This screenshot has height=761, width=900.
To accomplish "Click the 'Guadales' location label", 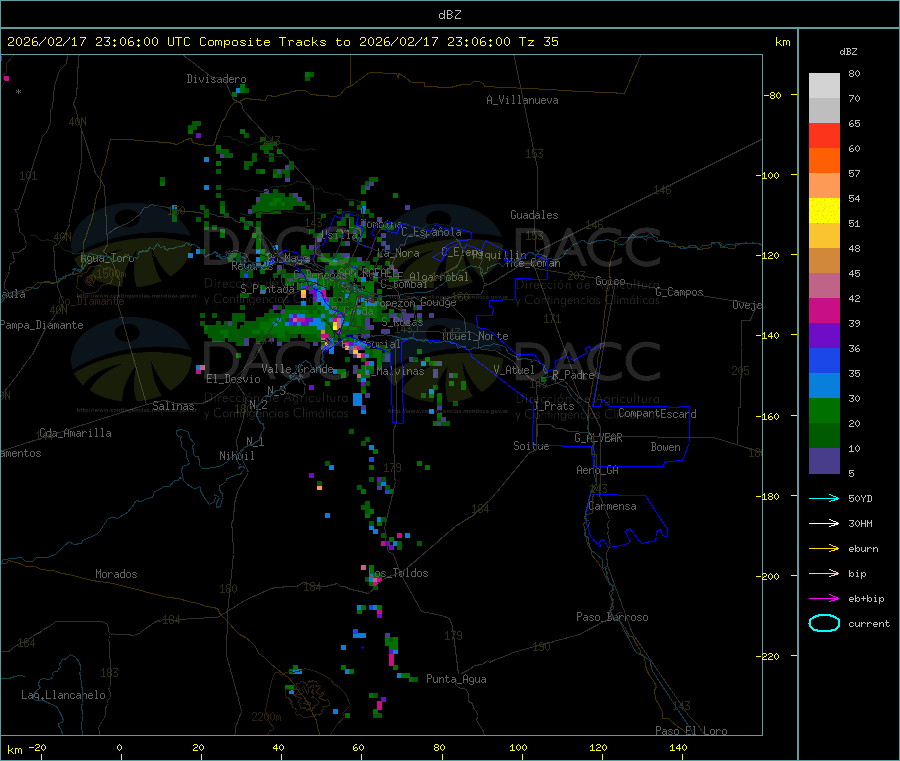I will click(x=534, y=215).
